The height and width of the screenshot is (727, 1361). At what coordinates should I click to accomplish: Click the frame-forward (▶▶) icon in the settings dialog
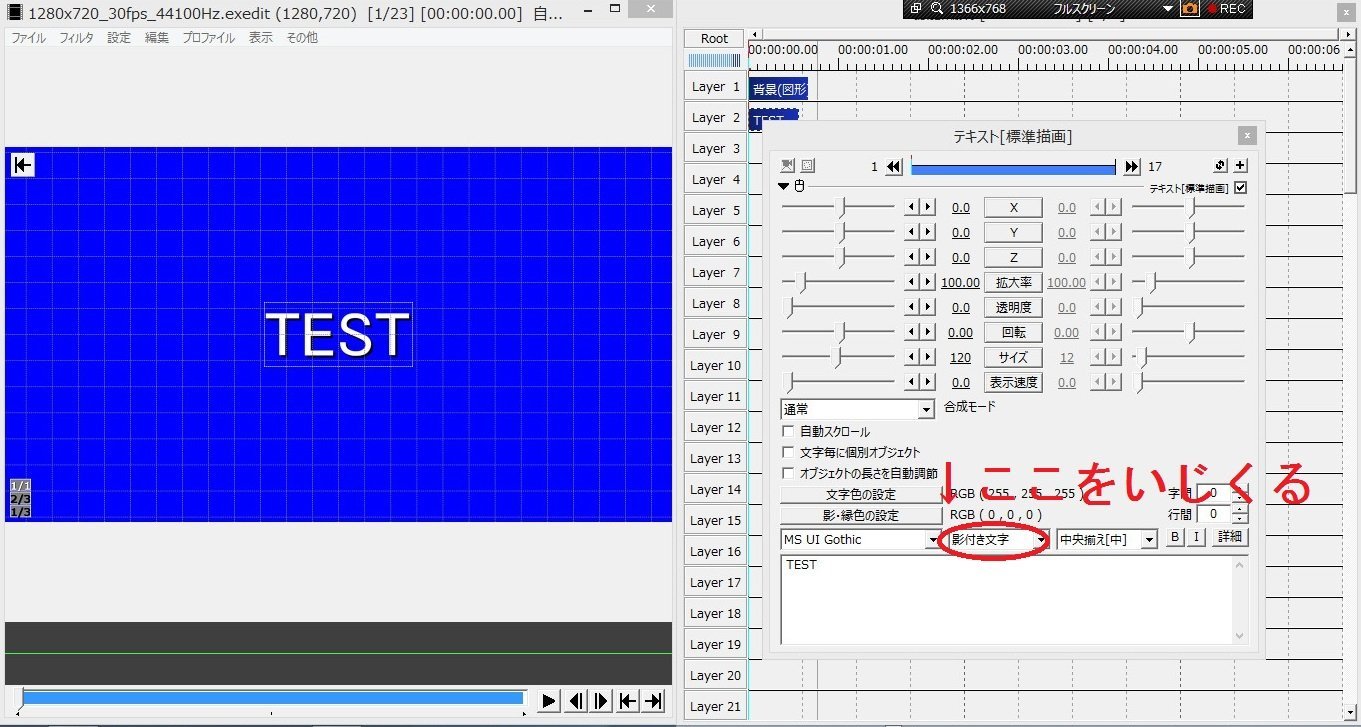pos(1131,166)
